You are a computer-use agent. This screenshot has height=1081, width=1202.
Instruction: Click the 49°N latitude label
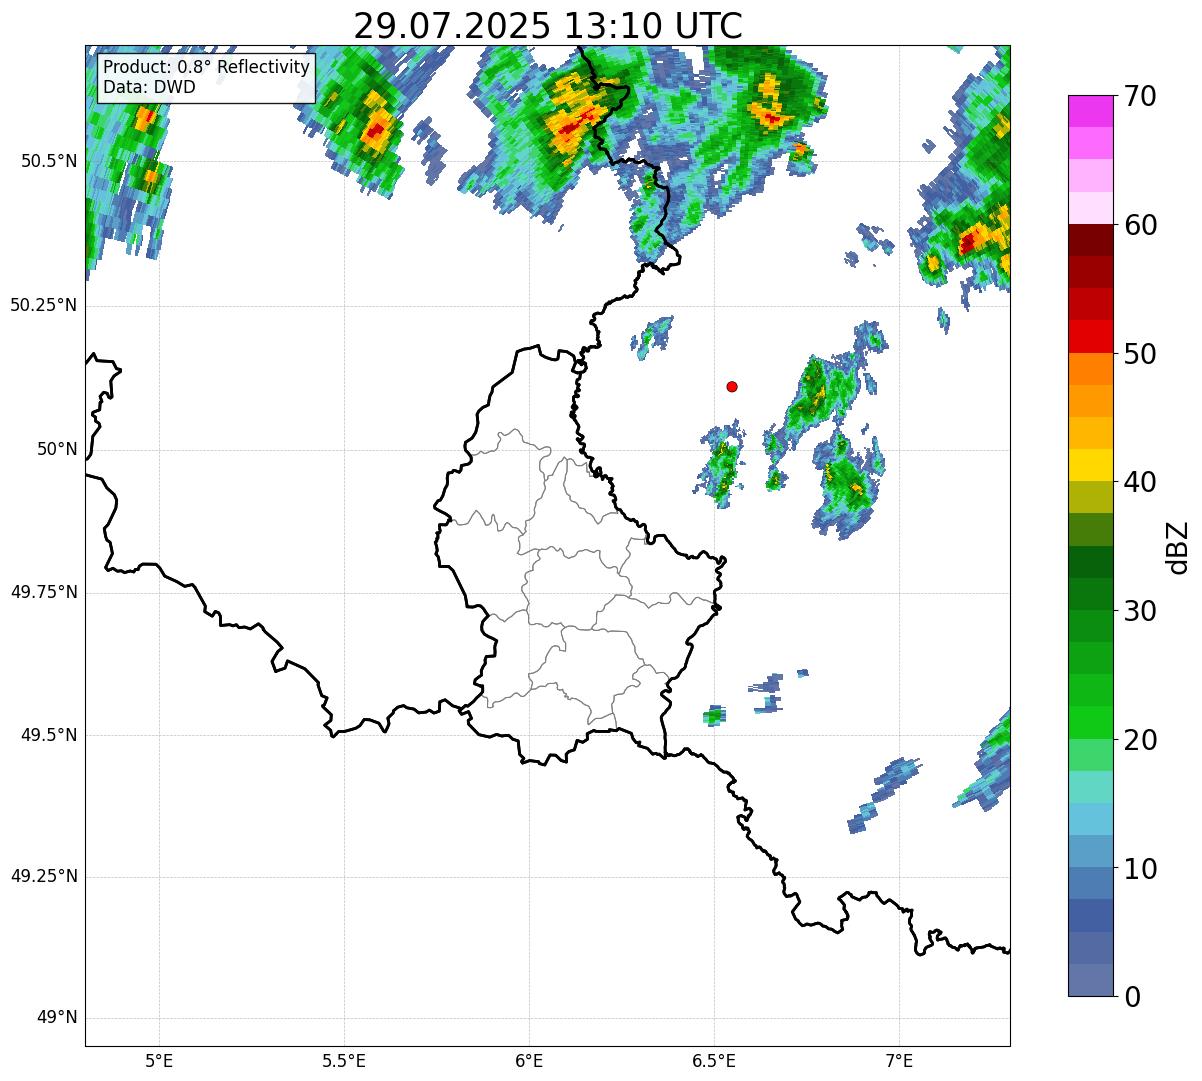[57, 1018]
